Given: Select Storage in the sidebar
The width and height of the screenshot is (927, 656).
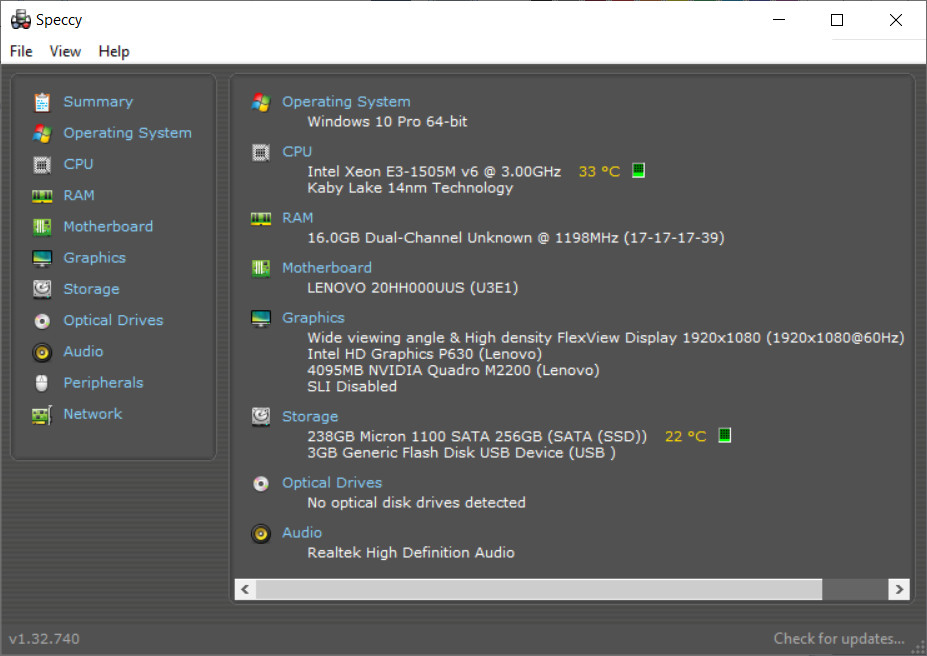Looking at the screenshot, I should coord(92,289).
